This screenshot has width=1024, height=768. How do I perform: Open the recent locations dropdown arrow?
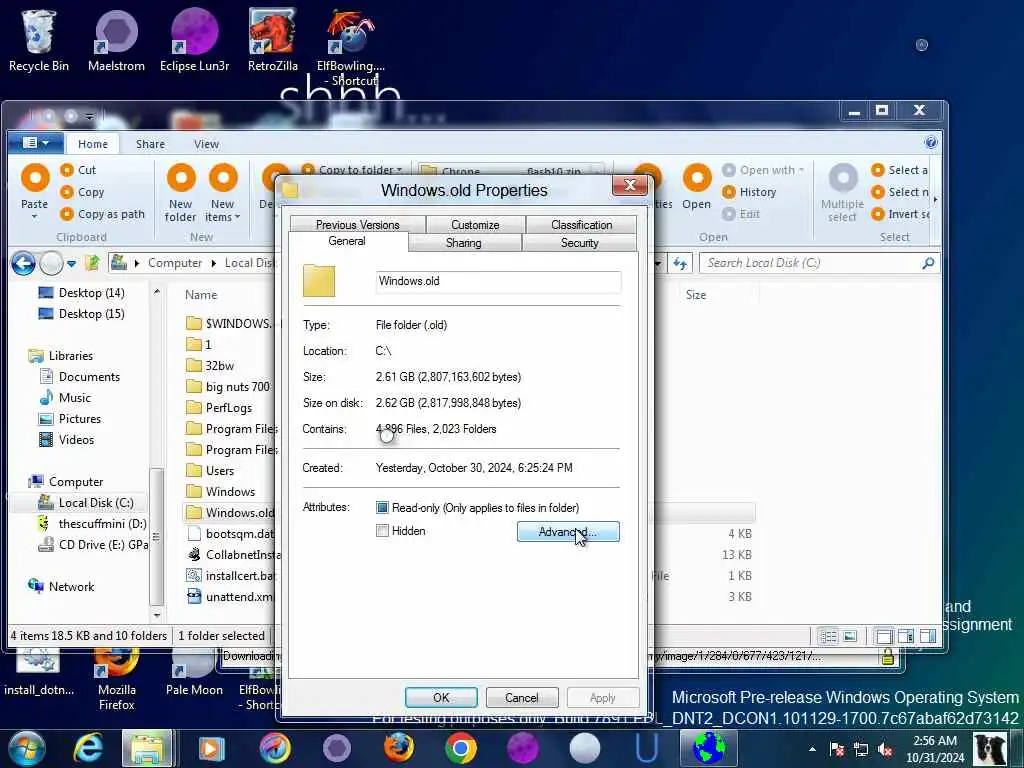coord(71,264)
